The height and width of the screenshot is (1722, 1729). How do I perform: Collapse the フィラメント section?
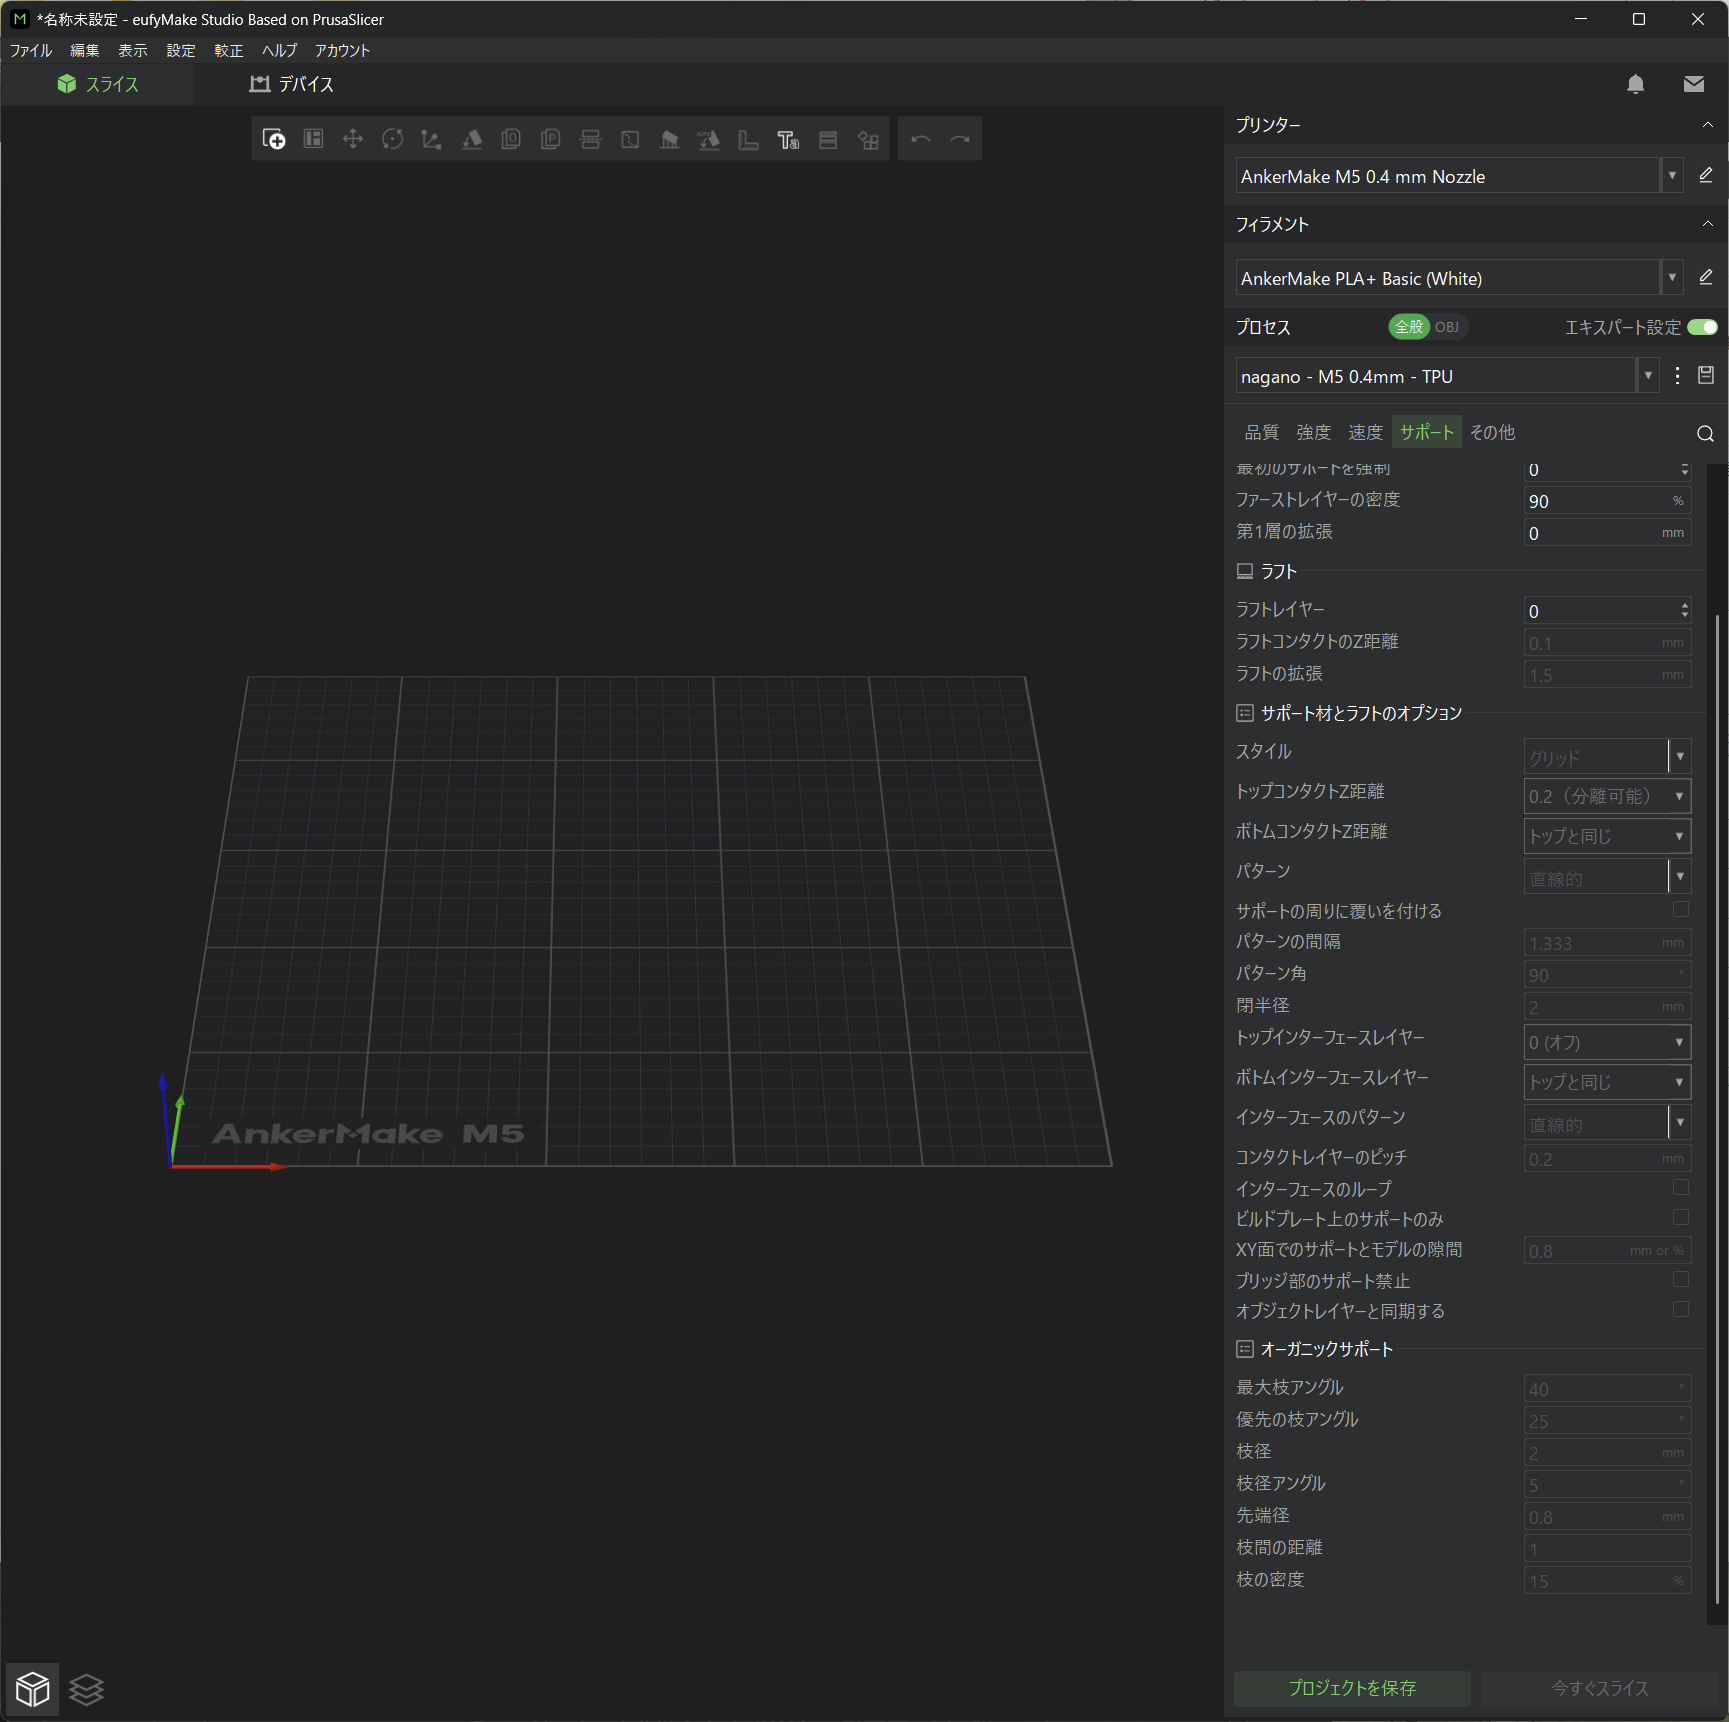(x=1707, y=224)
